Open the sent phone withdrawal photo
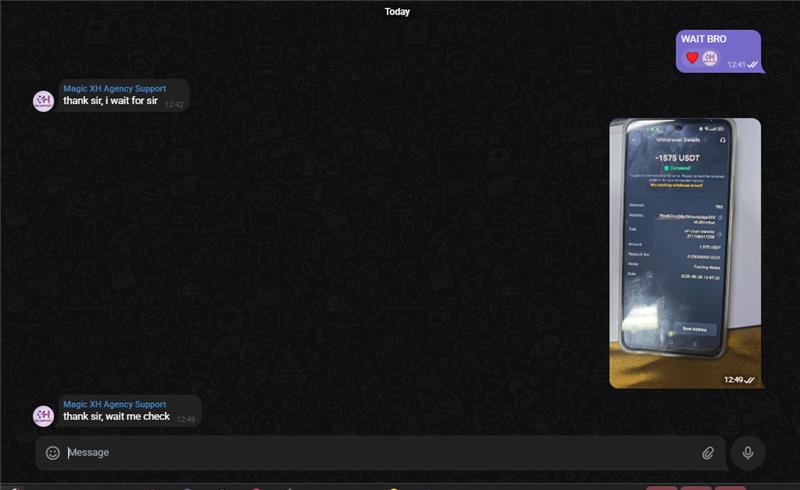800x490 pixels. (x=685, y=252)
